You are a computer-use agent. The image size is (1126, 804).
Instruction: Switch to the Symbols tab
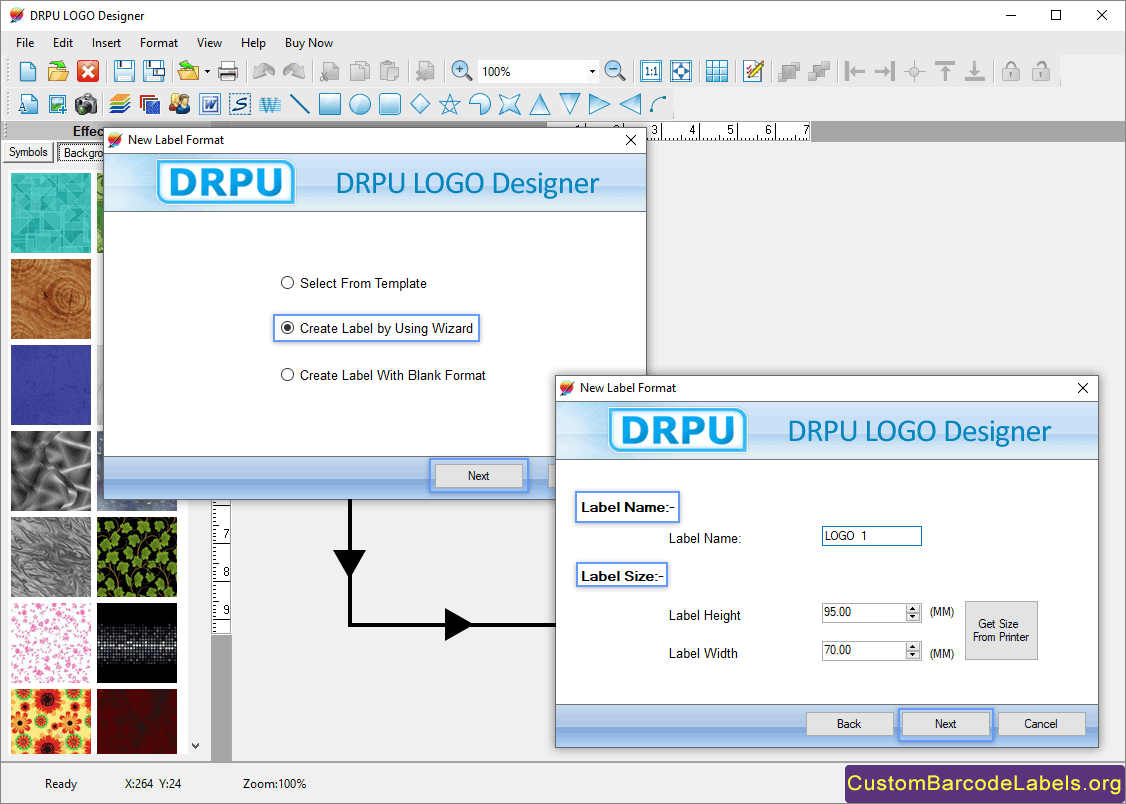(x=28, y=152)
